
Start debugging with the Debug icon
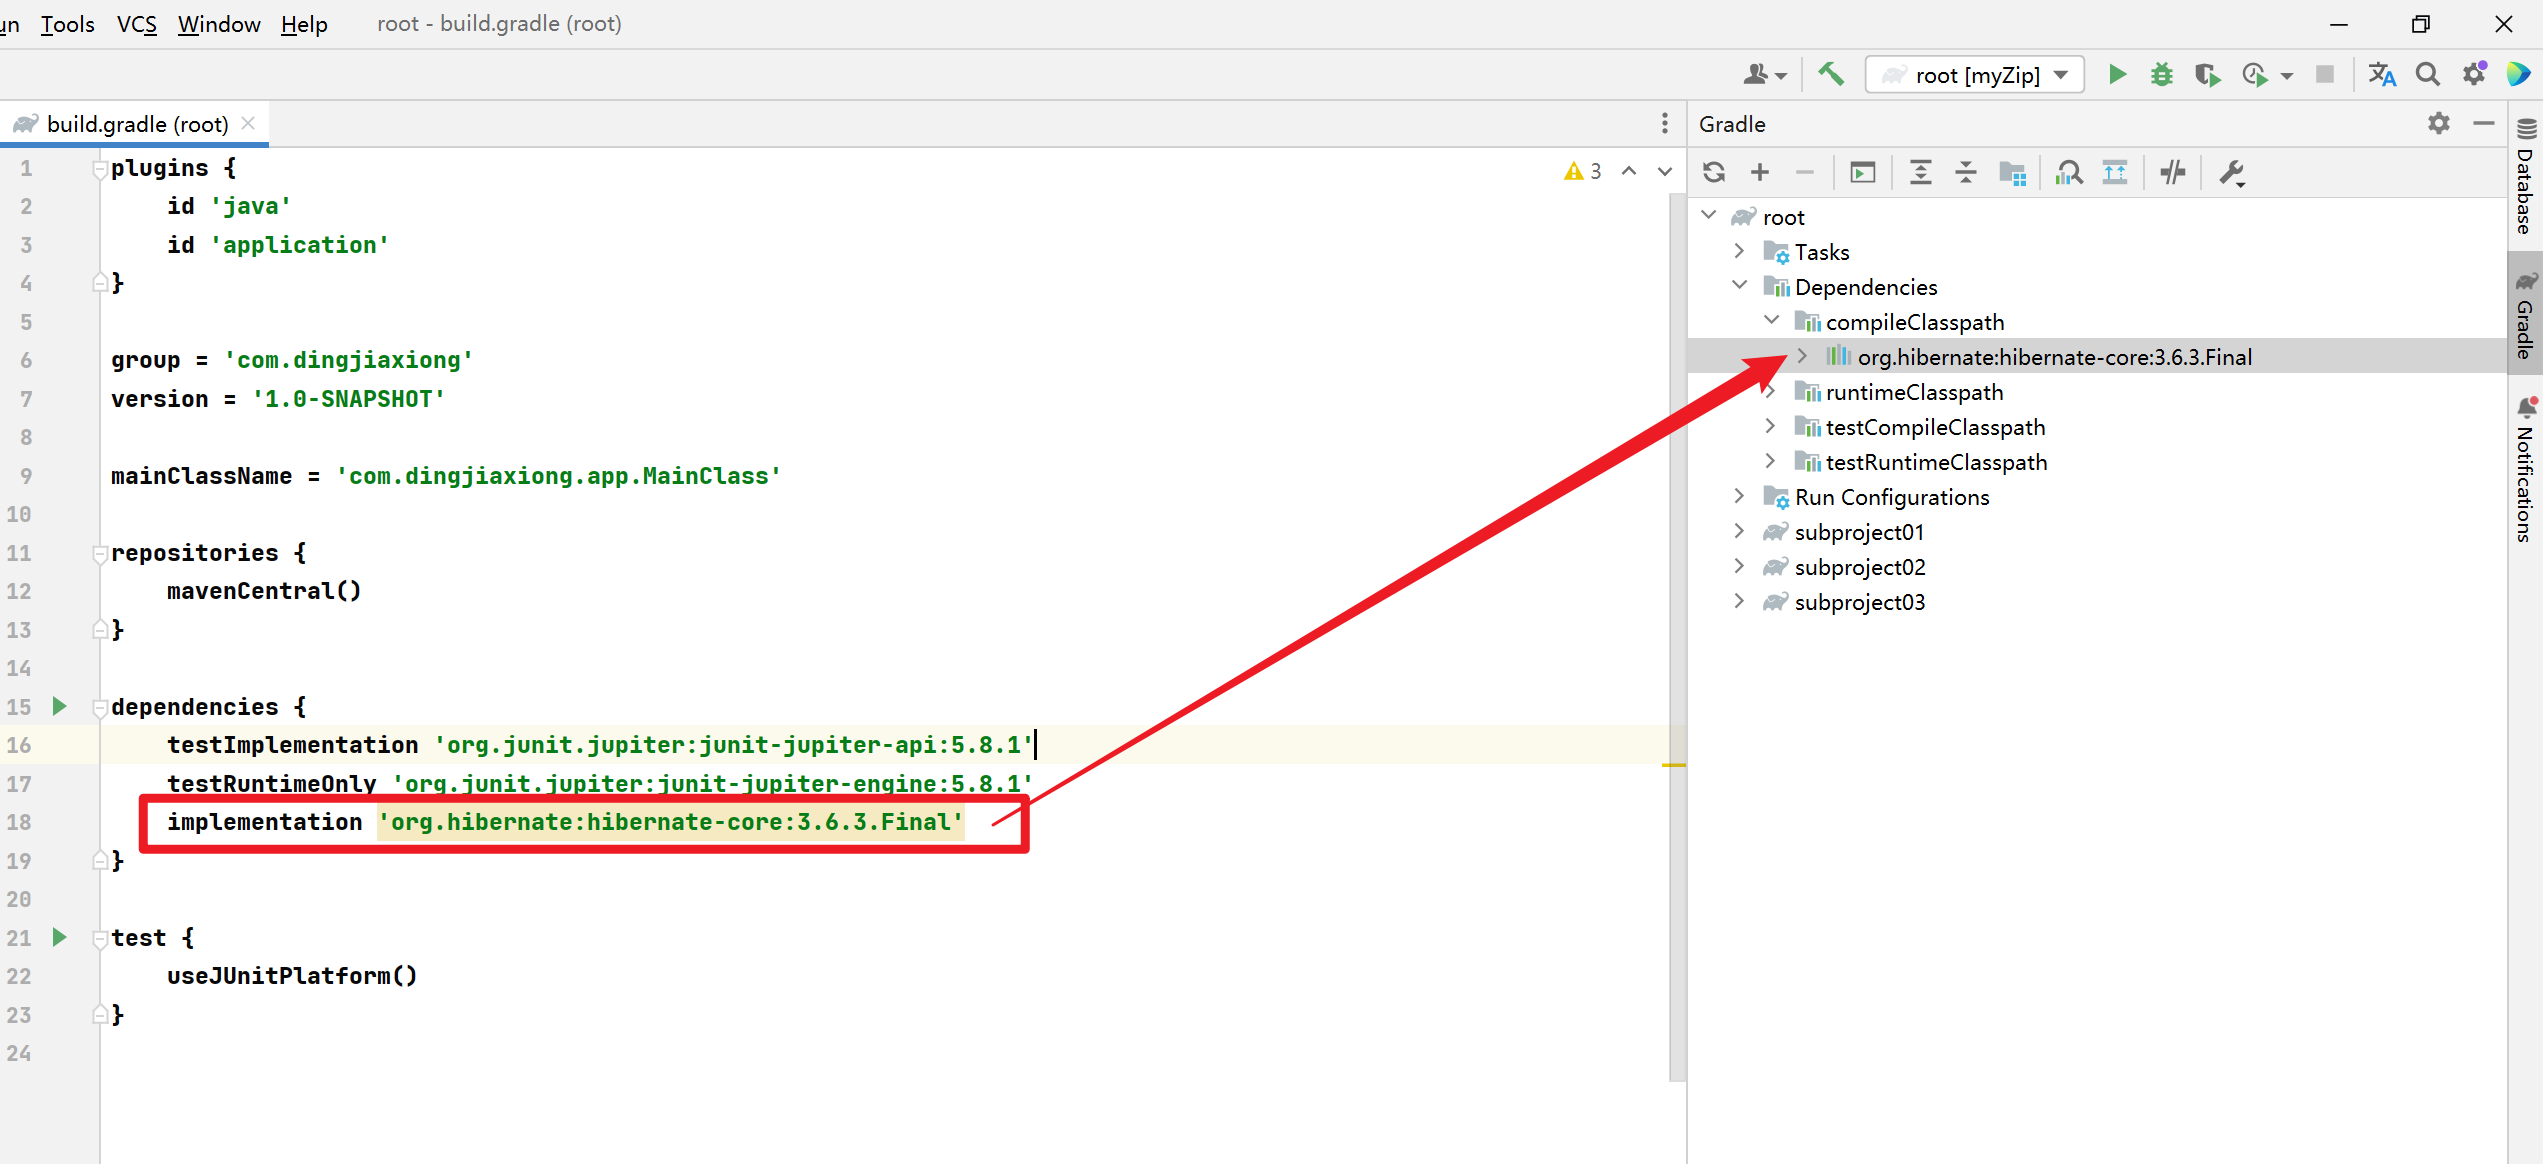click(x=2161, y=74)
